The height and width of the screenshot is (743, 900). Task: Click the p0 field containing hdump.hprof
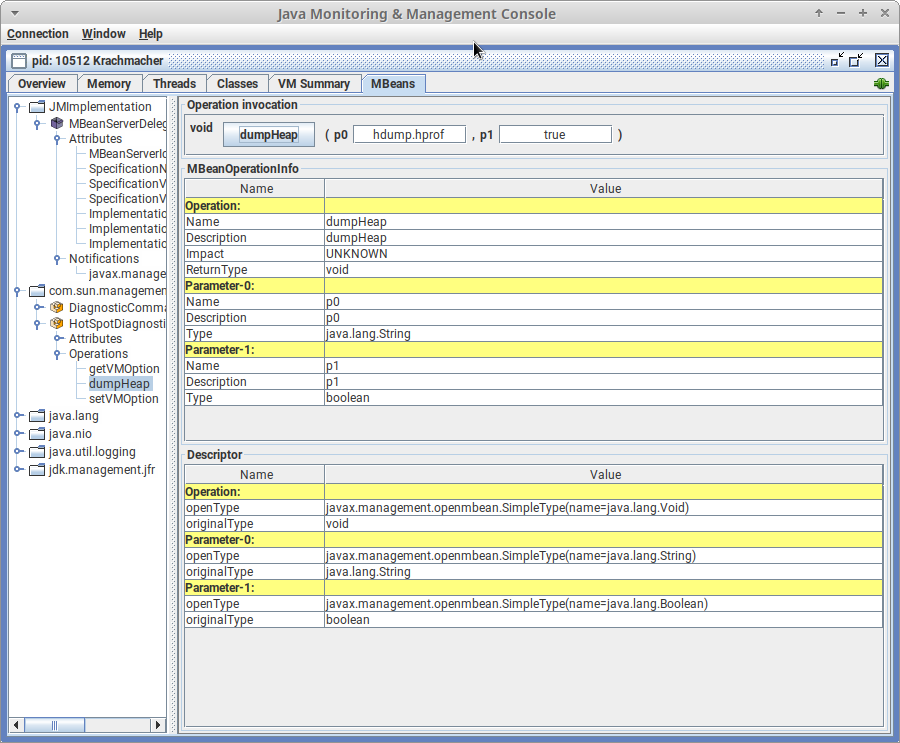tap(410, 134)
